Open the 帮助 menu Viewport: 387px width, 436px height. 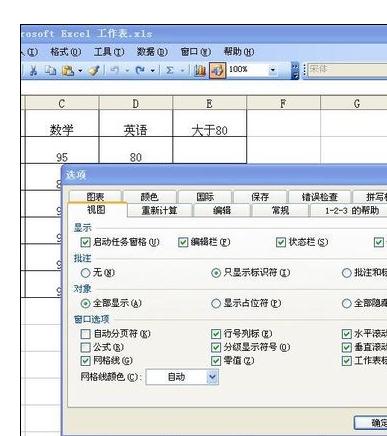239,52
